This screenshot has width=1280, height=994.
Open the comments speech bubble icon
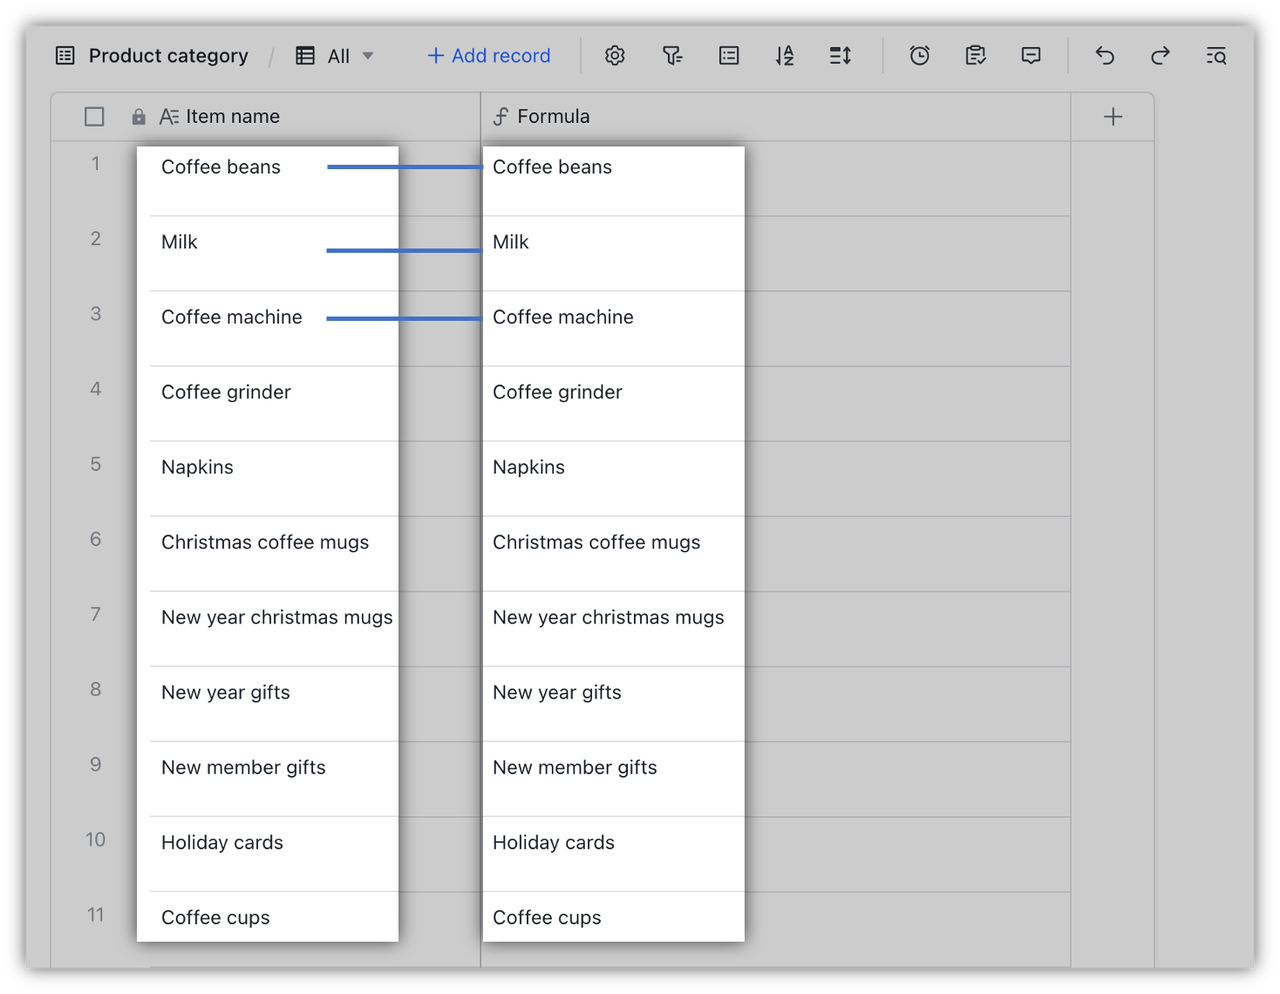click(x=1031, y=56)
